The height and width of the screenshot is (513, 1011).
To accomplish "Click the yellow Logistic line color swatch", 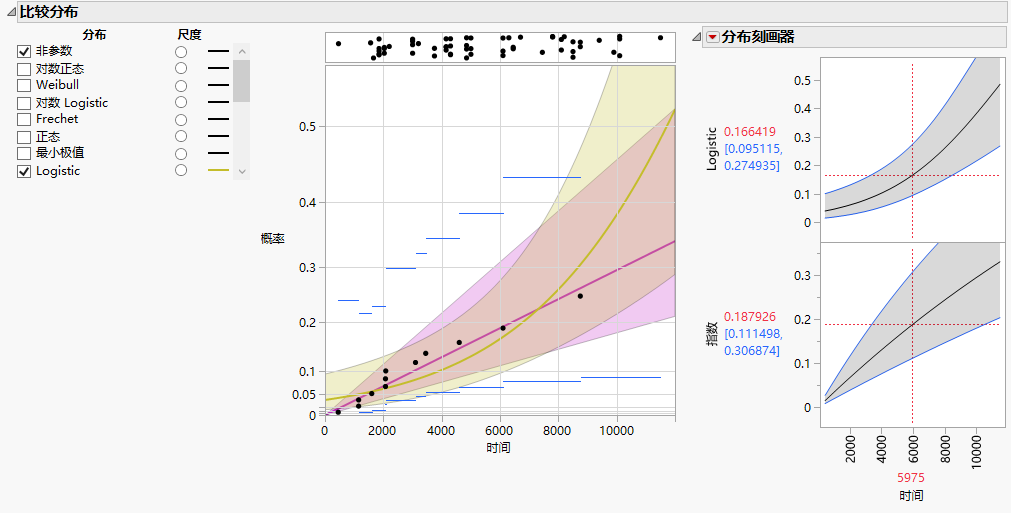I will [x=219, y=170].
